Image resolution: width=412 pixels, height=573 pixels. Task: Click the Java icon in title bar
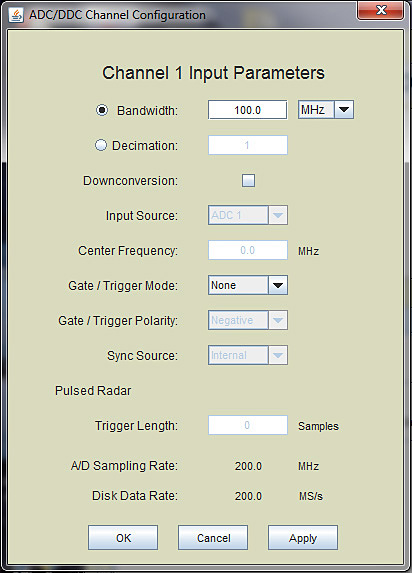(16, 15)
